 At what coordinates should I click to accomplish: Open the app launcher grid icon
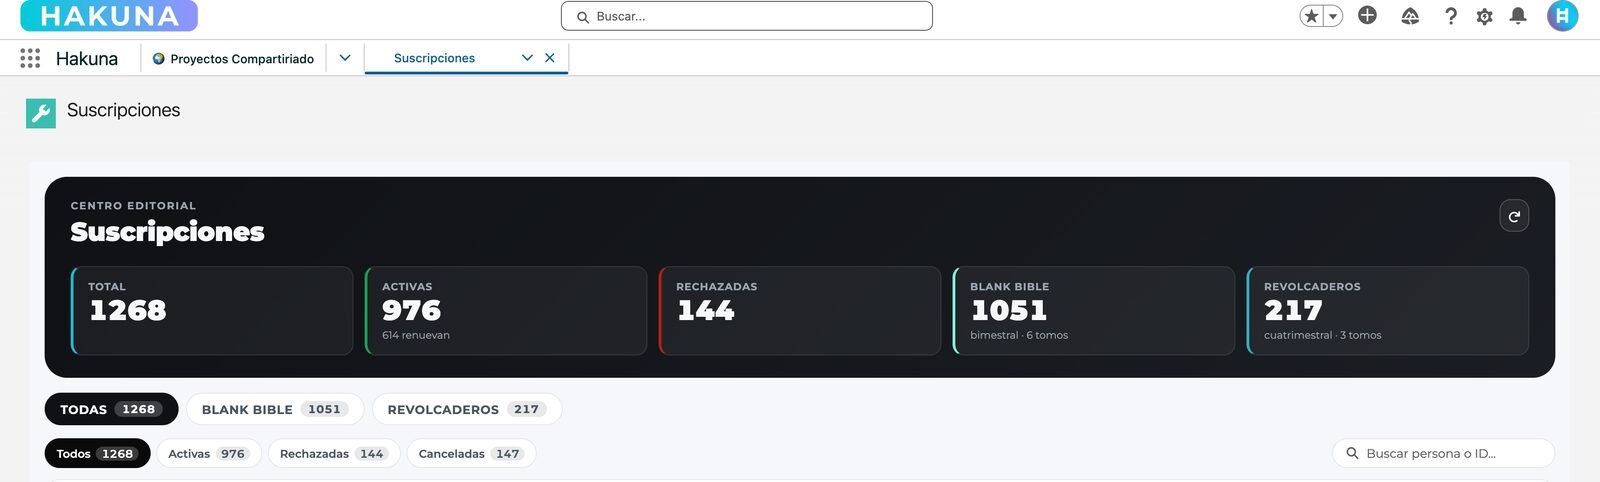coord(30,58)
